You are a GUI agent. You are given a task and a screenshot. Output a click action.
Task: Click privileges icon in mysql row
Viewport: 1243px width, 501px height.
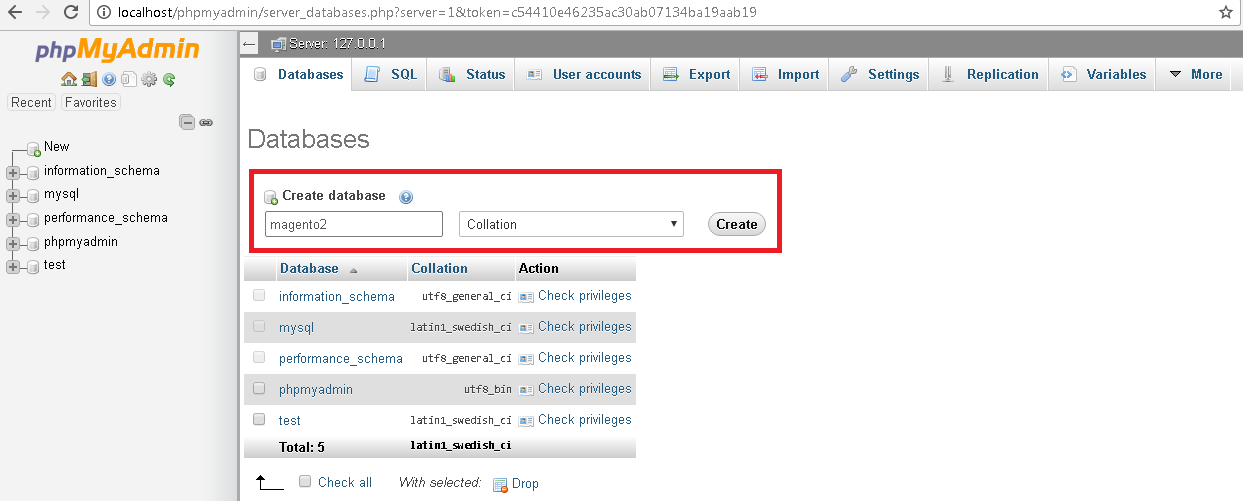[526, 328]
